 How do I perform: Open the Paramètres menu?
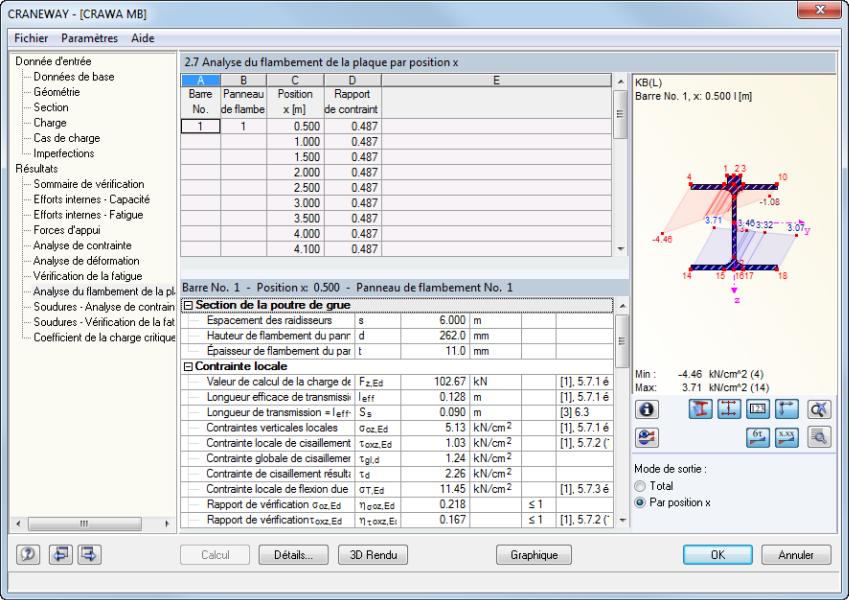coord(89,38)
